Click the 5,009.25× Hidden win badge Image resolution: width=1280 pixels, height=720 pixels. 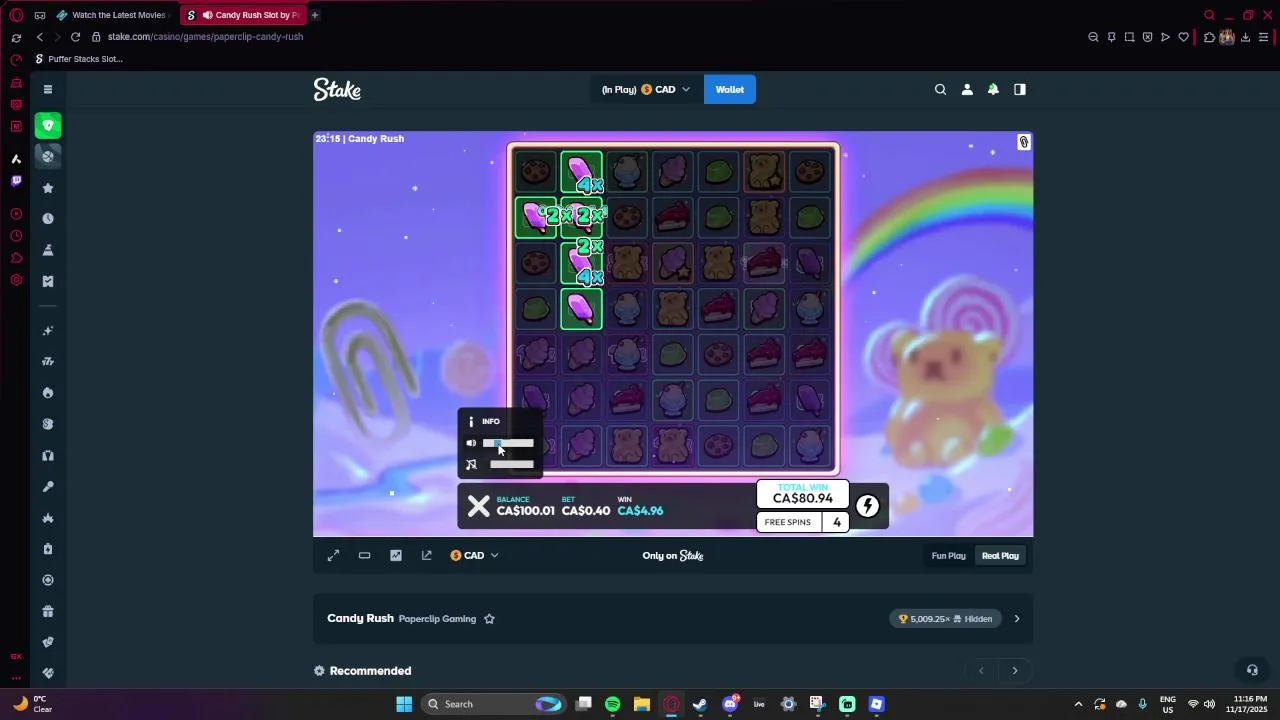[x=945, y=619]
